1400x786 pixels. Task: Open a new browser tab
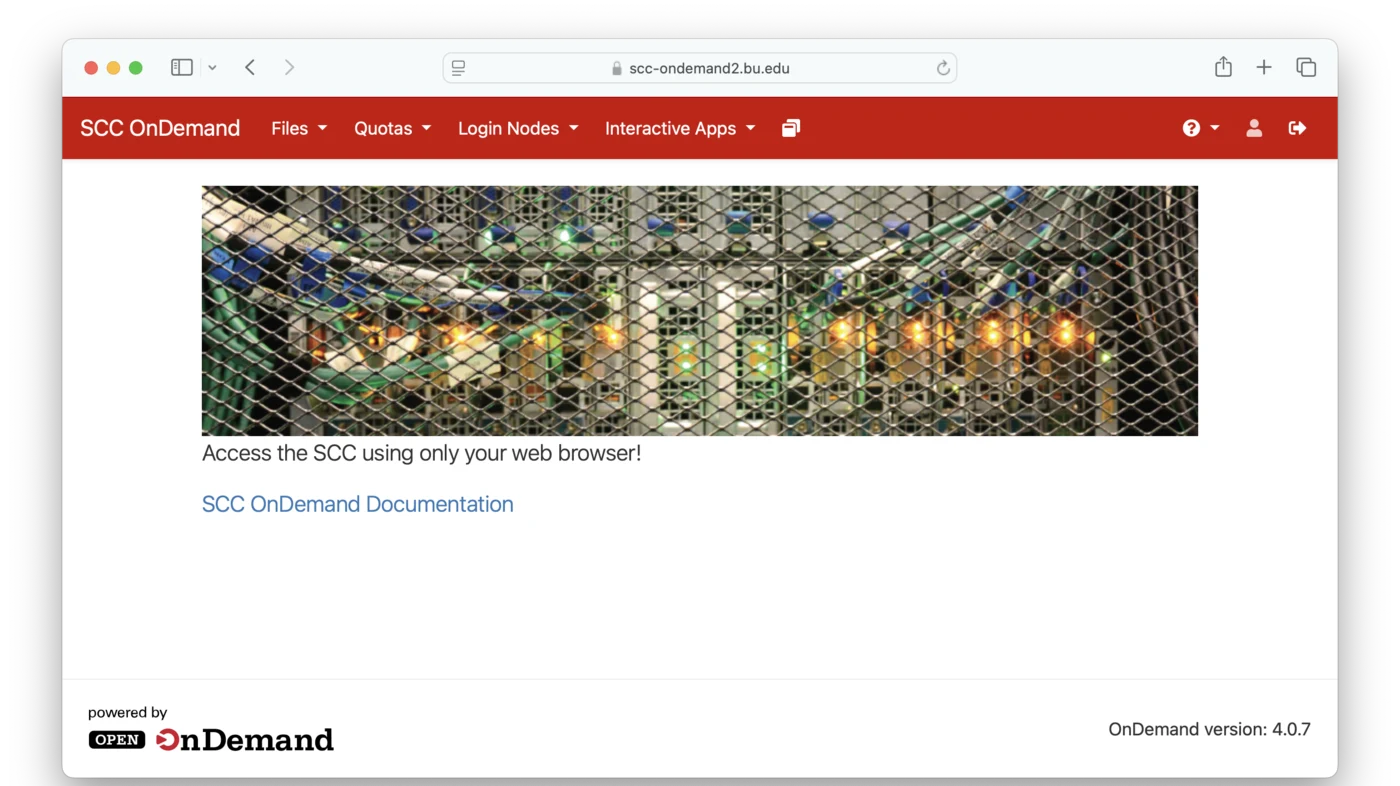(x=1264, y=67)
